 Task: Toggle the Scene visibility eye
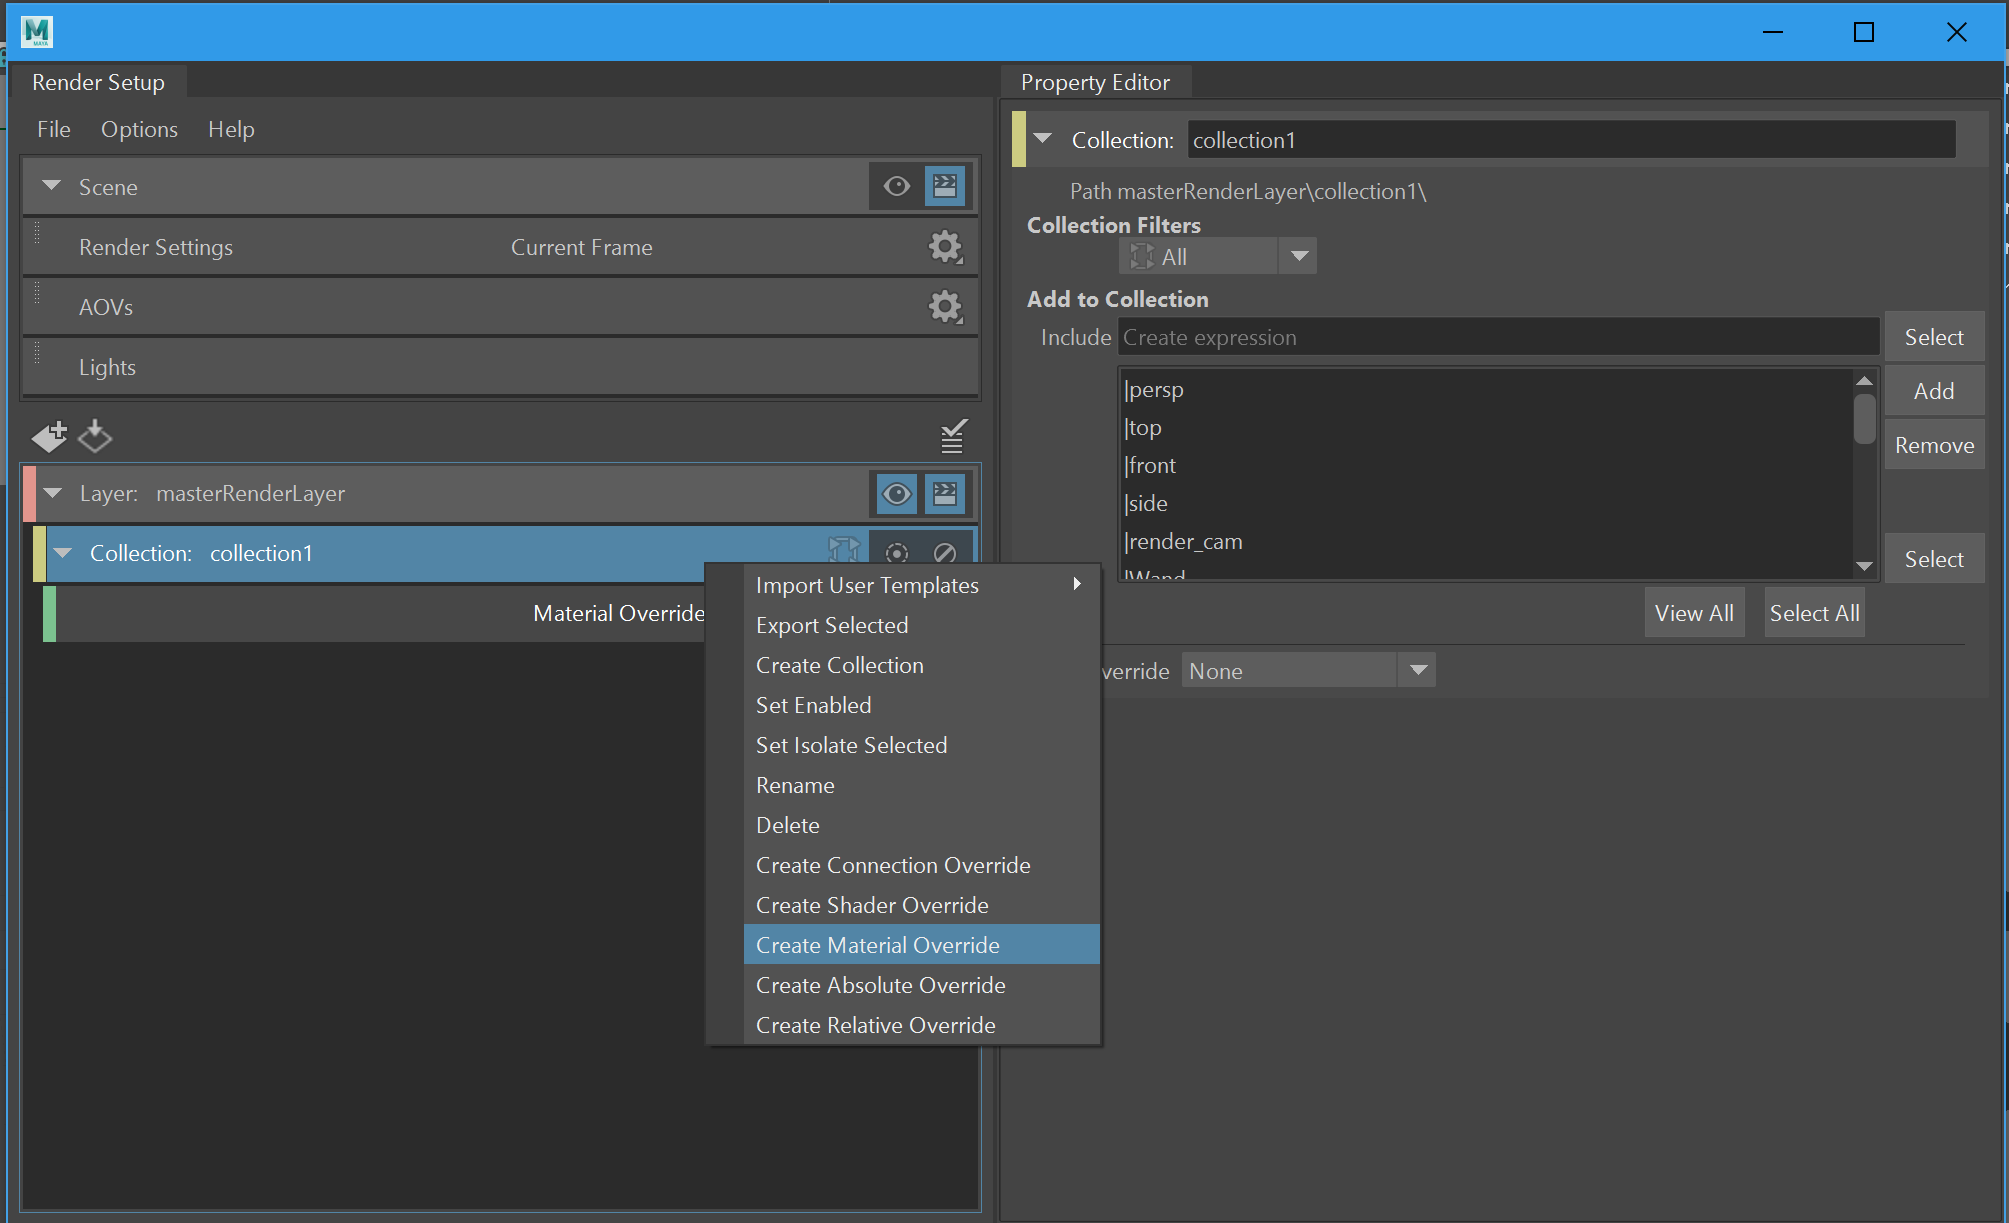coord(896,186)
